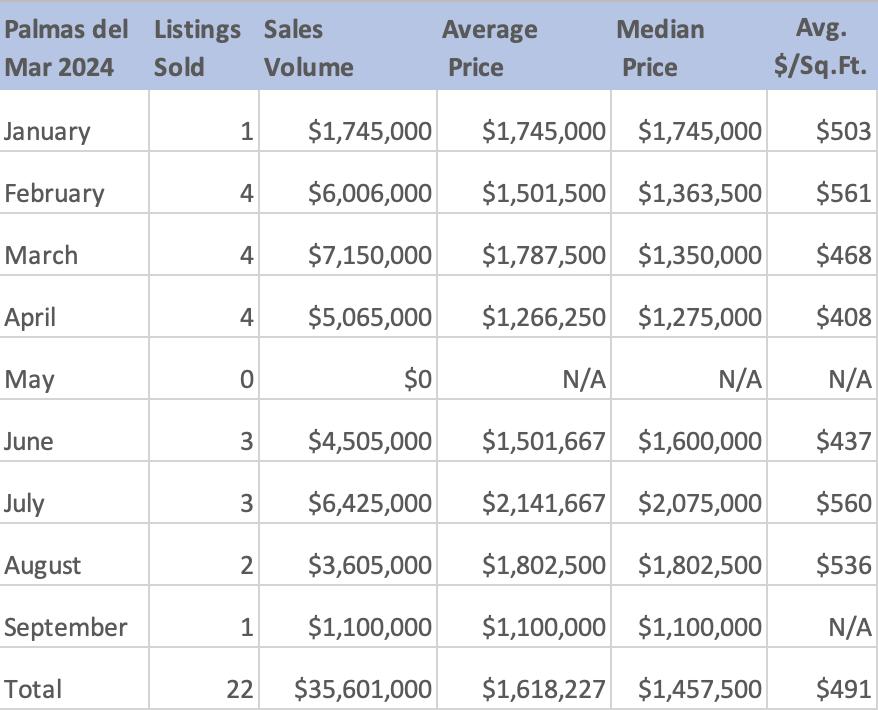This screenshot has height=710, width=878.
Task: Select the Median Price column header
Action: tap(660, 48)
